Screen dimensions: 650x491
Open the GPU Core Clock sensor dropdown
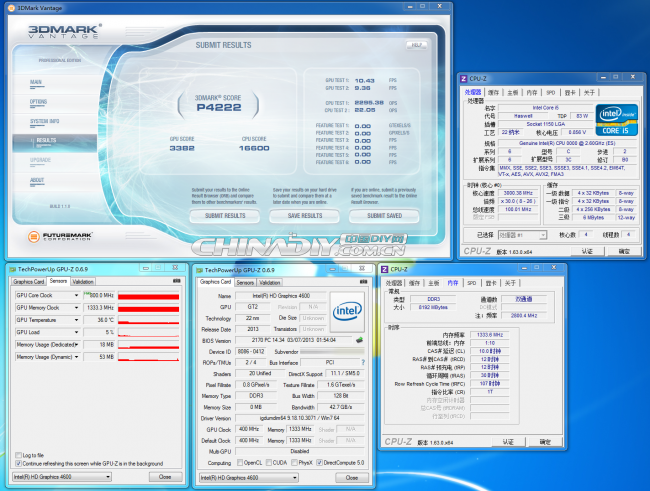coord(76,295)
